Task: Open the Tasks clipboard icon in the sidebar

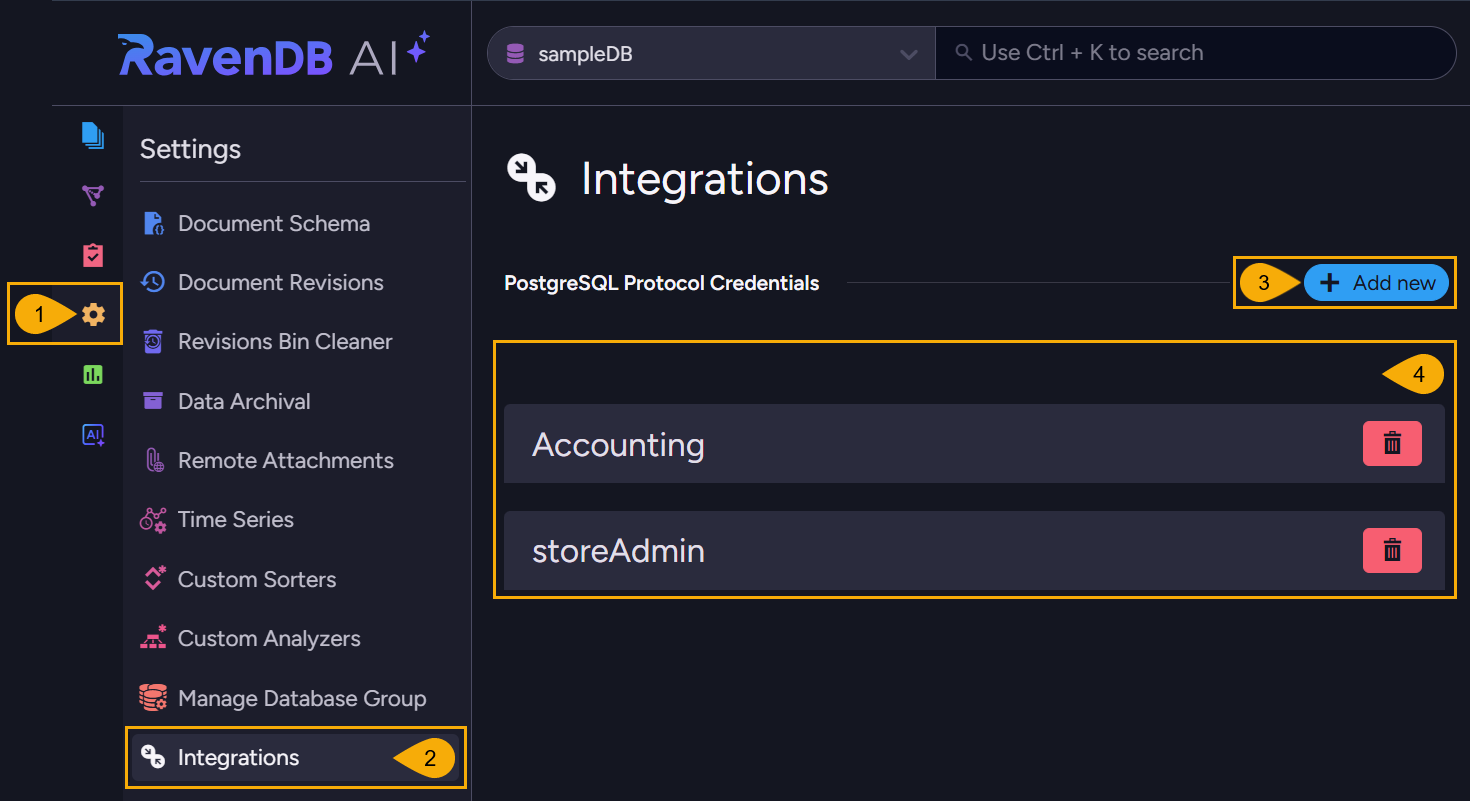Action: (x=93, y=255)
